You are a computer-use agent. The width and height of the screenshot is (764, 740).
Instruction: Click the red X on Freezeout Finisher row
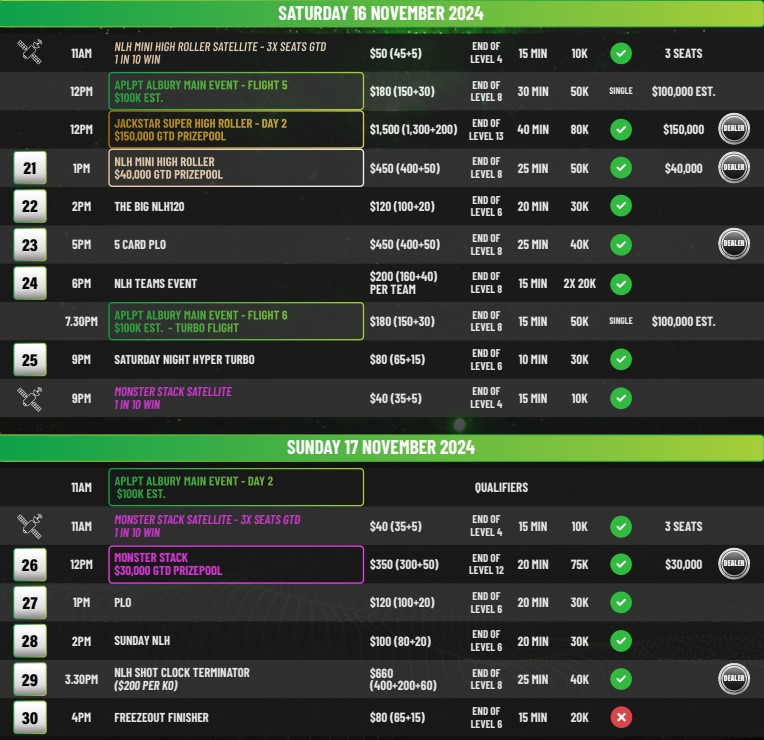621,718
